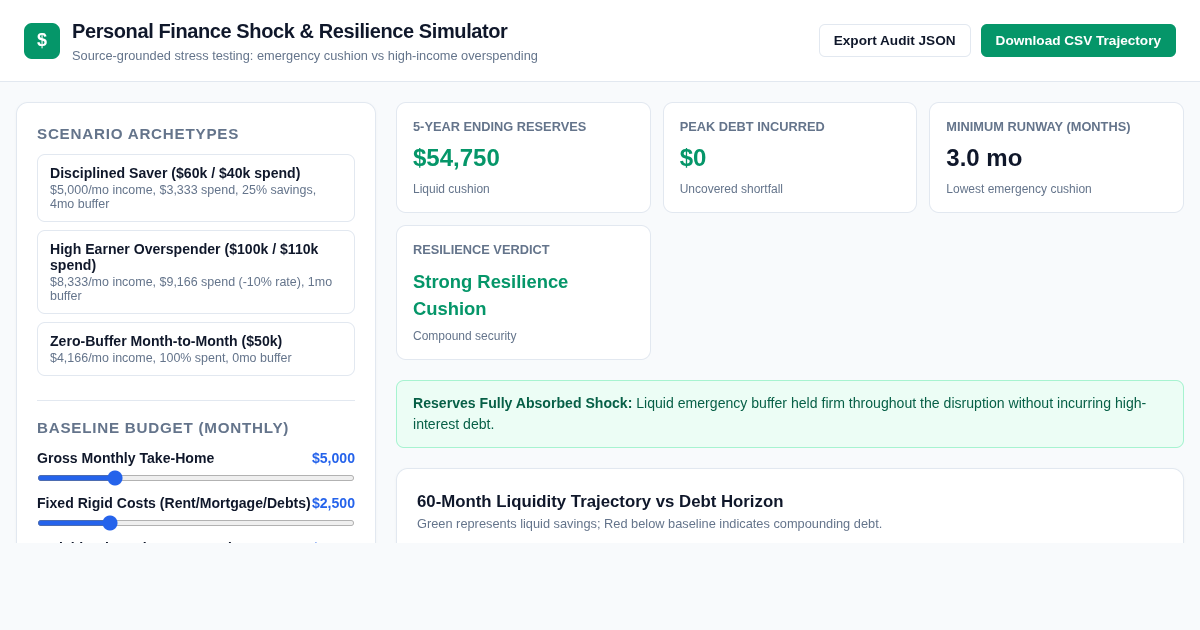Click the Personal Finance Shock & Resilience Simulator title

click(x=290, y=31)
